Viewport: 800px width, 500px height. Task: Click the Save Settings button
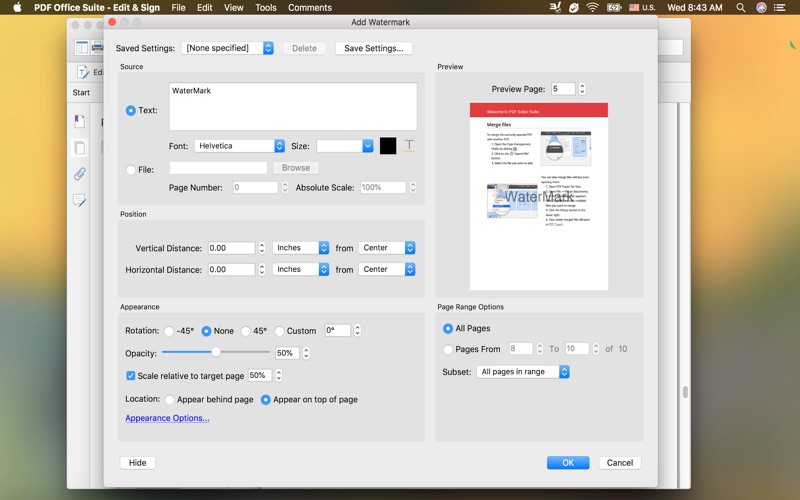373,48
